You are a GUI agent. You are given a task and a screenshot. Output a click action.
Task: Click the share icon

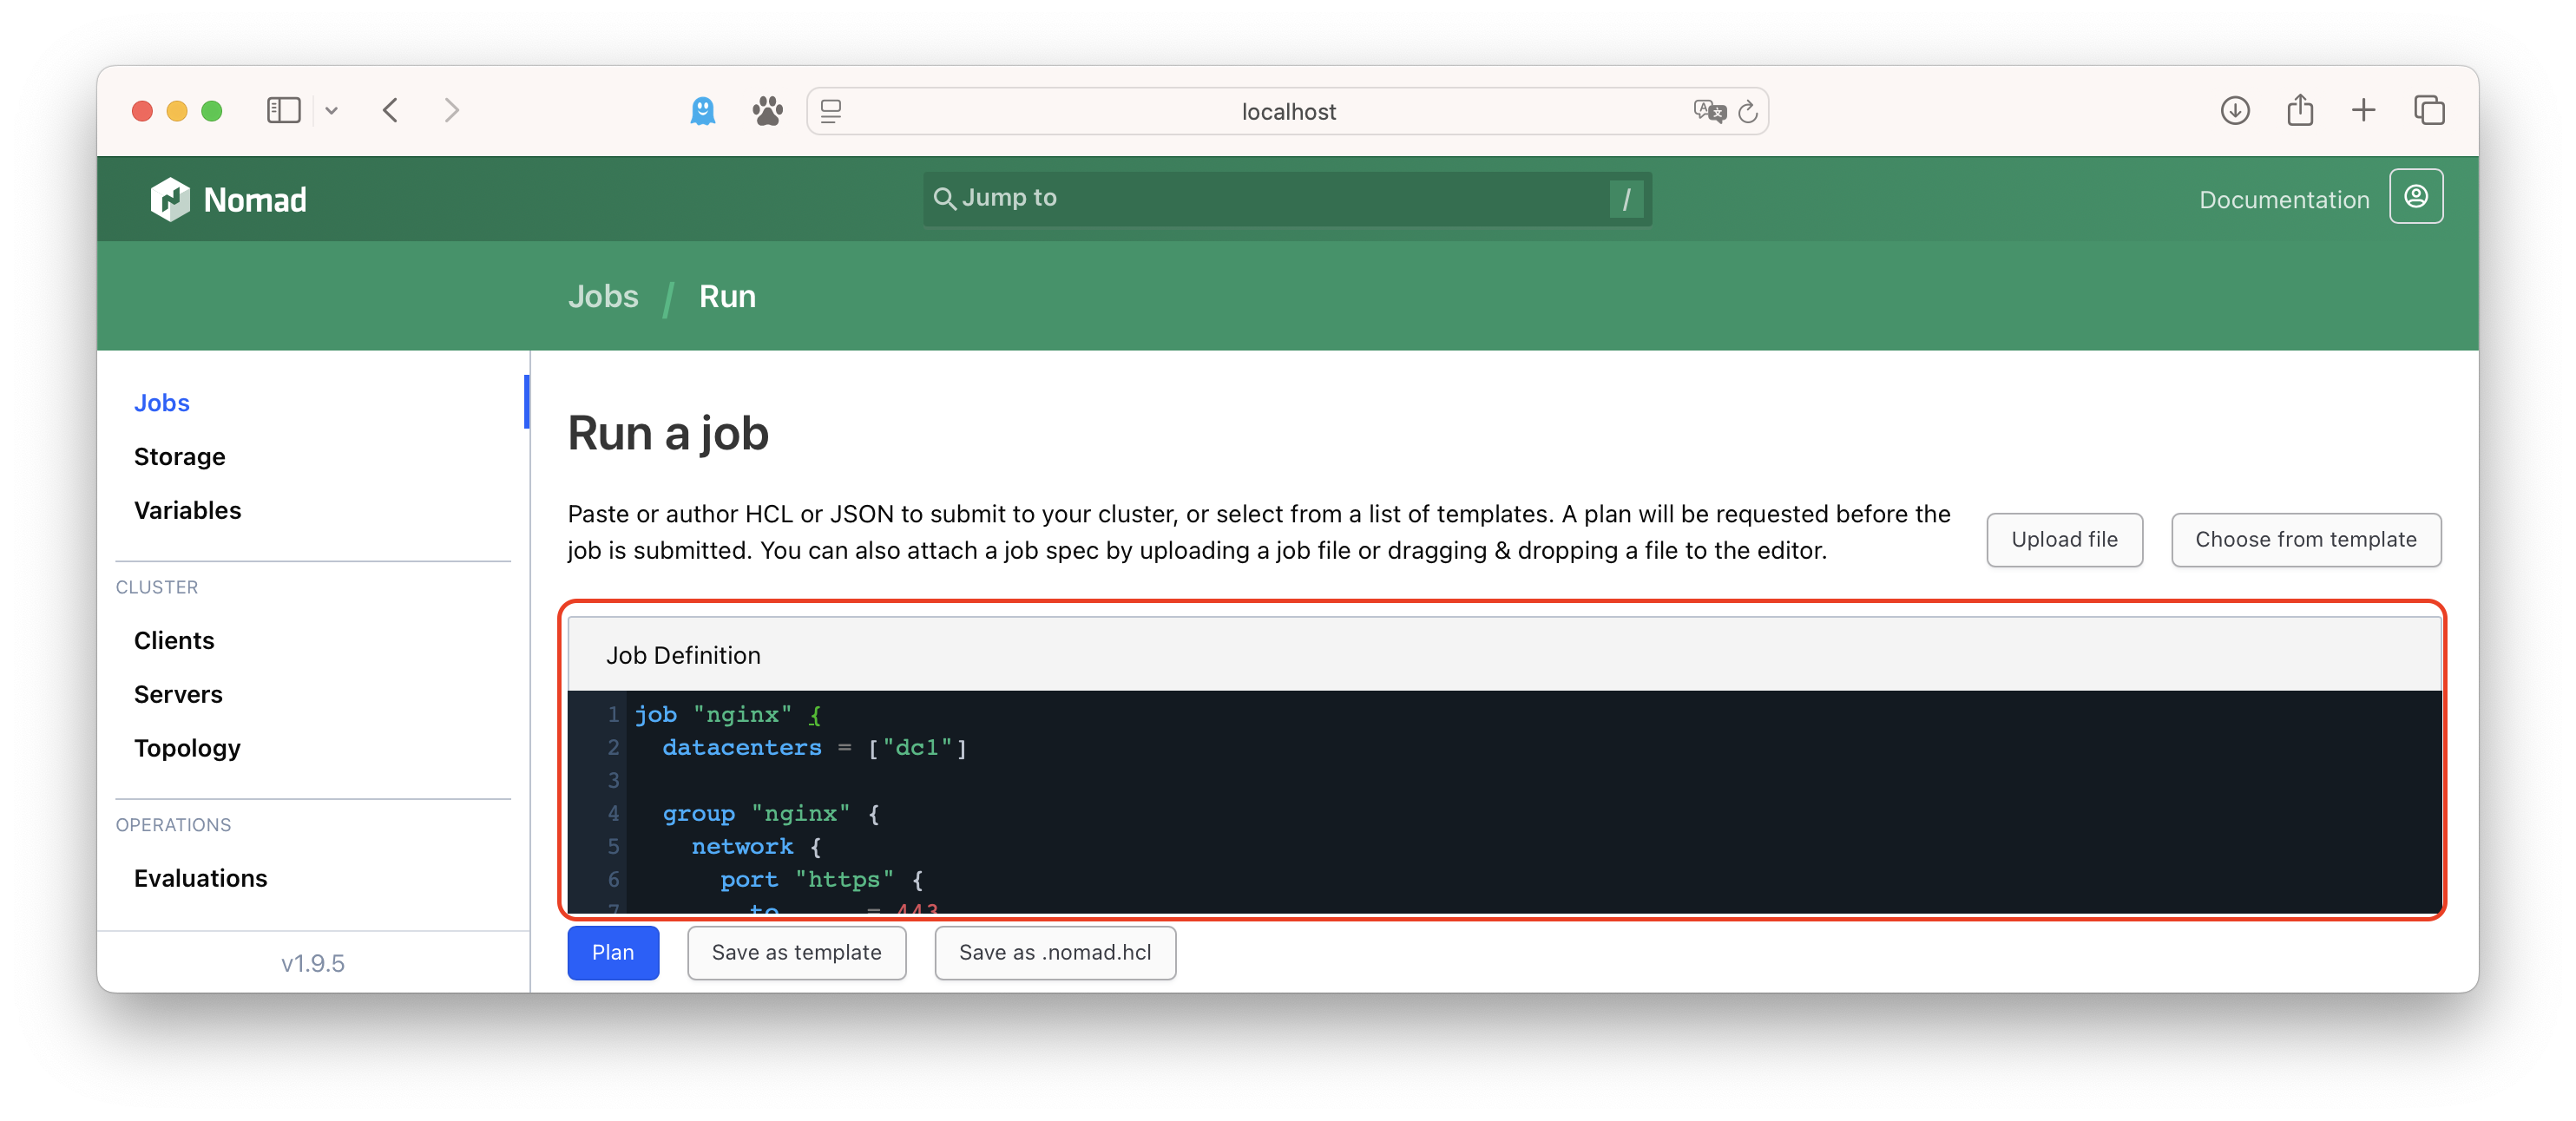(x=2299, y=110)
